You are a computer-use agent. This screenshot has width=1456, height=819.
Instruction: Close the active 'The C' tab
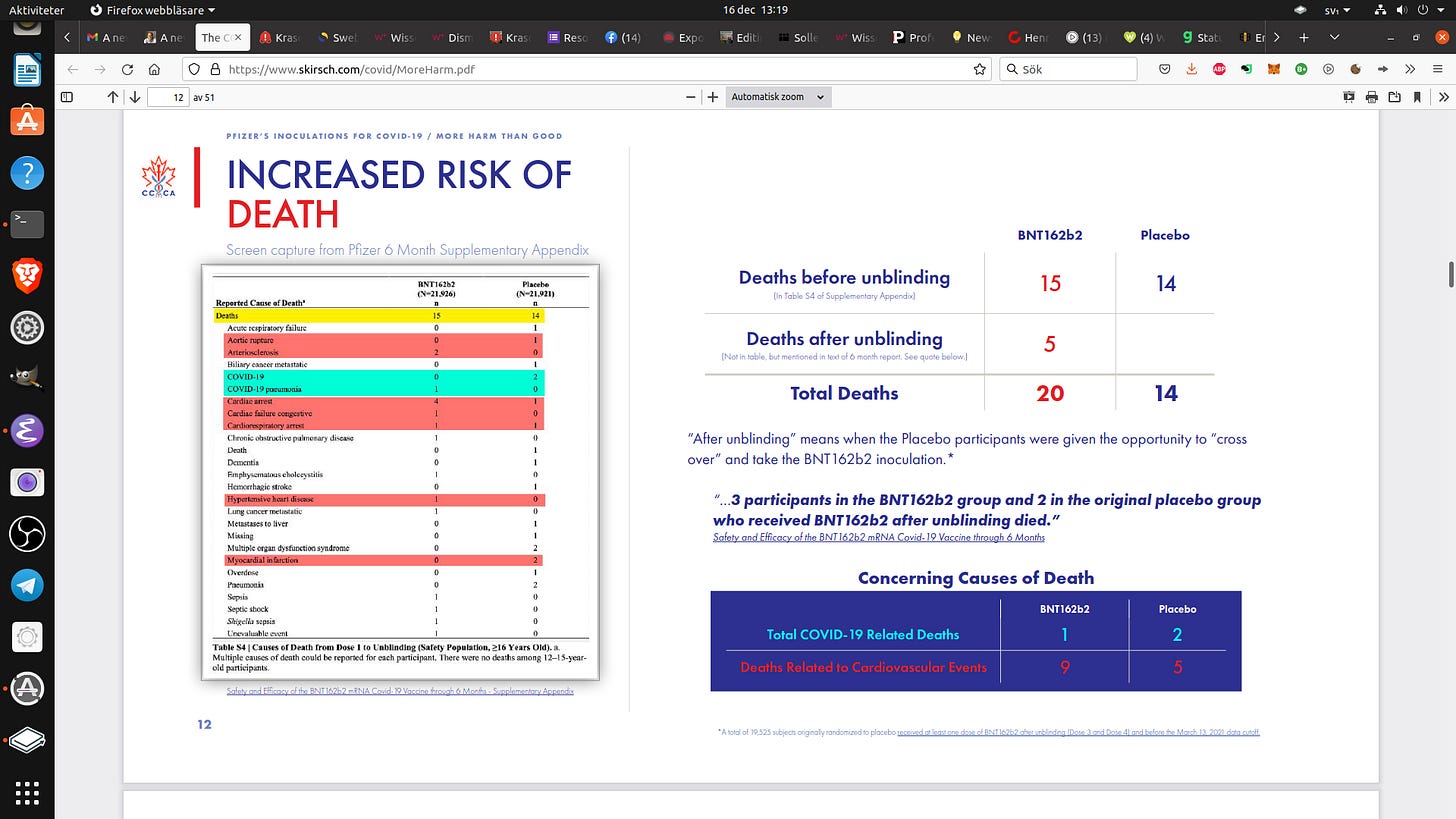(238, 37)
